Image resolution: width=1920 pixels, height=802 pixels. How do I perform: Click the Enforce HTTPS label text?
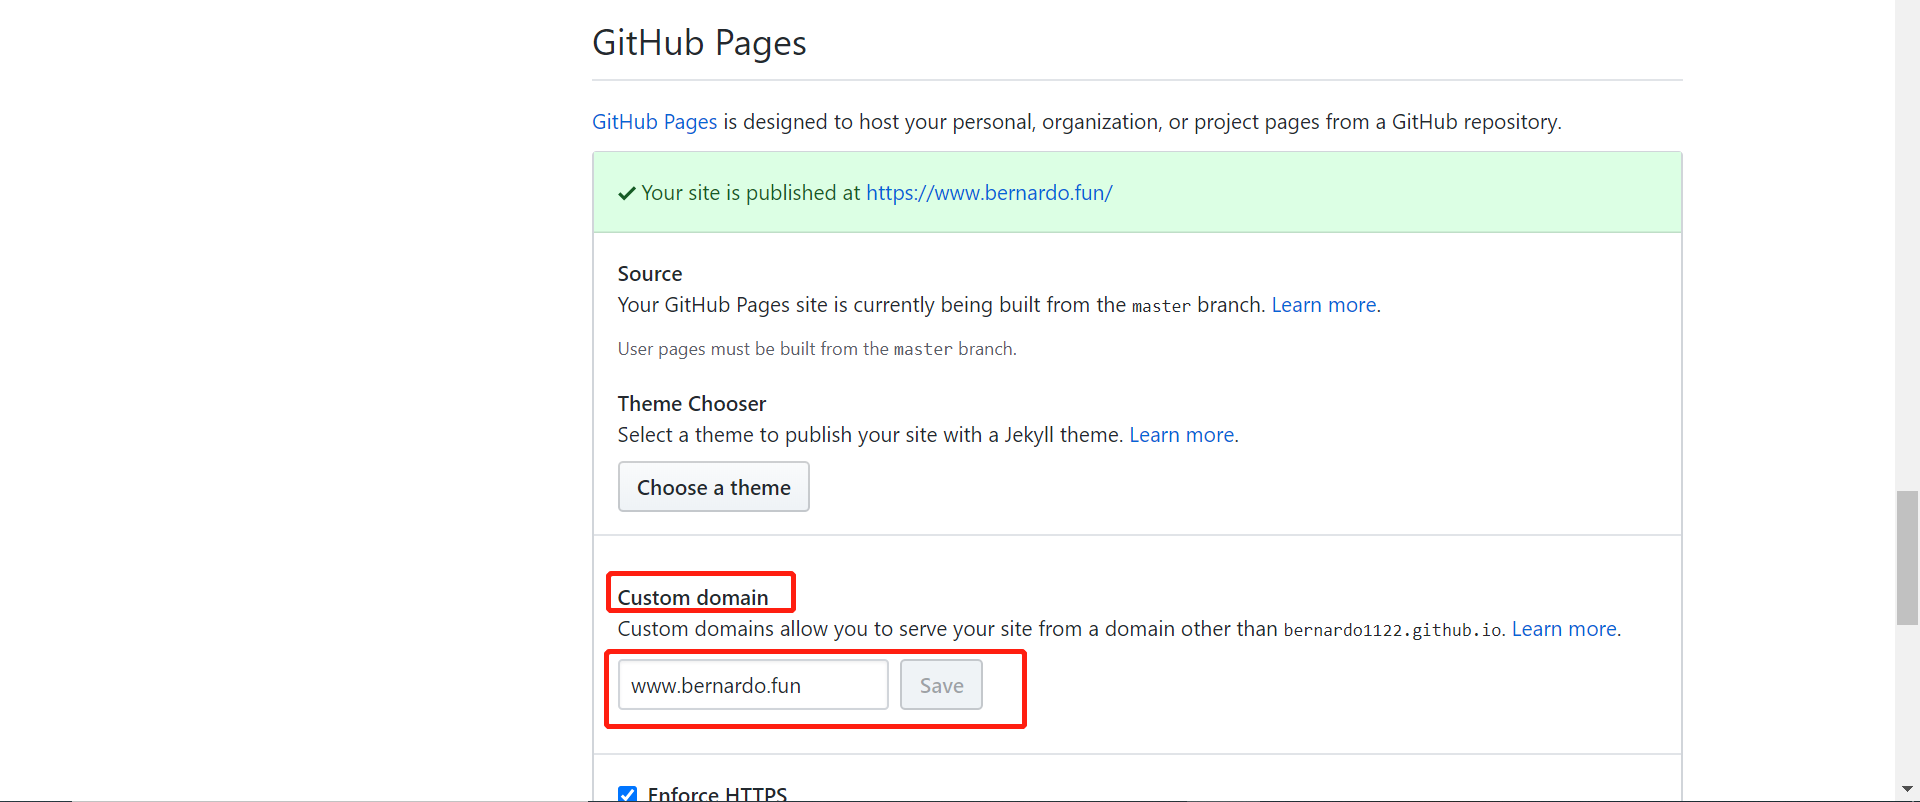(x=717, y=794)
